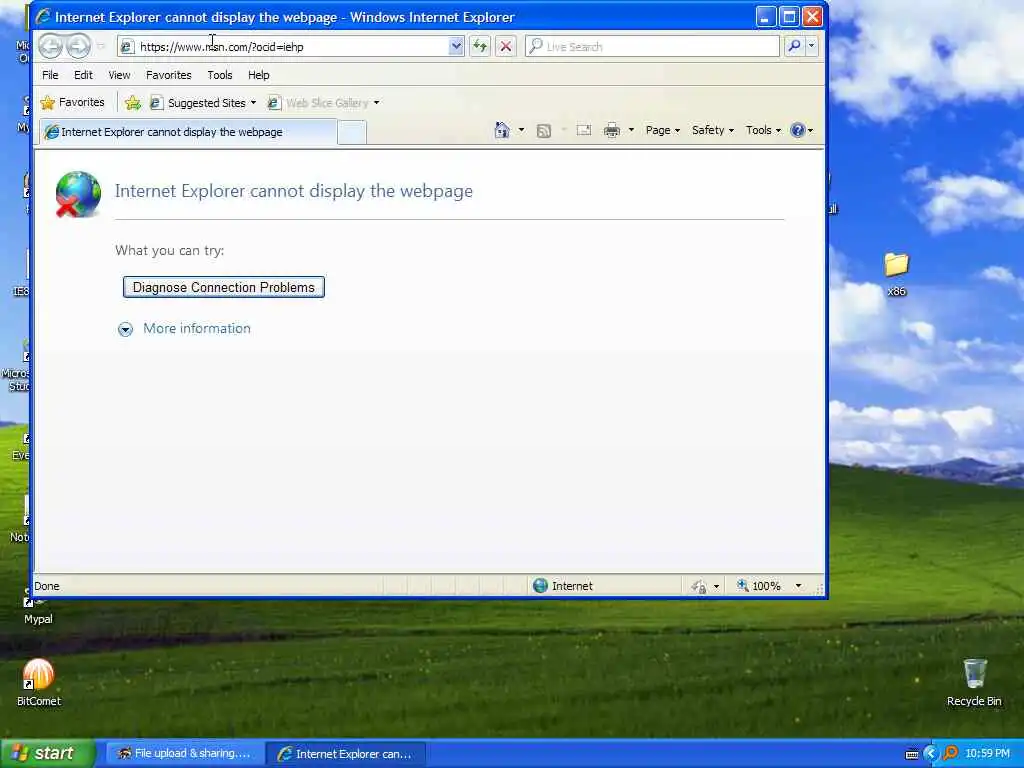Select the 'cannot display the webpage' tab
This screenshot has width=1024, height=768.
[188, 132]
